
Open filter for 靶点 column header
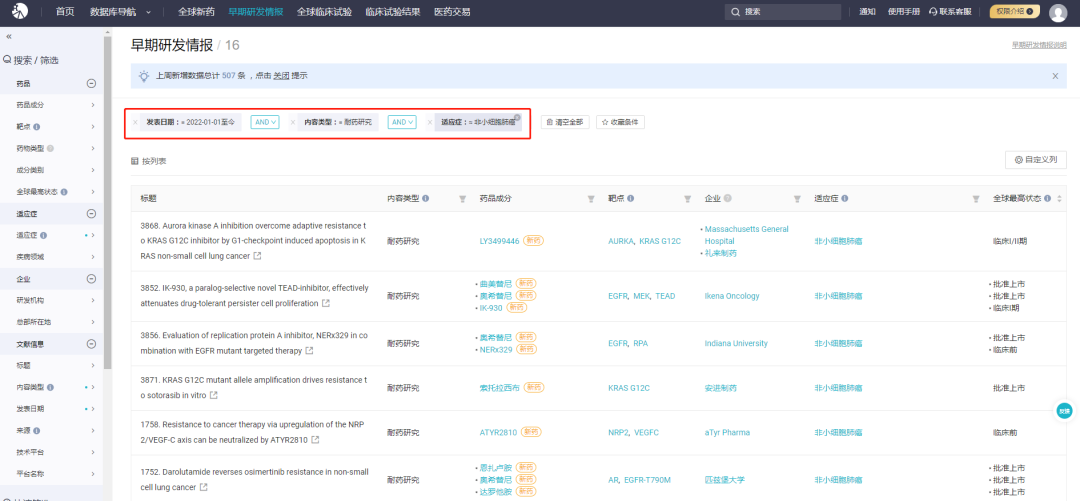pos(687,198)
